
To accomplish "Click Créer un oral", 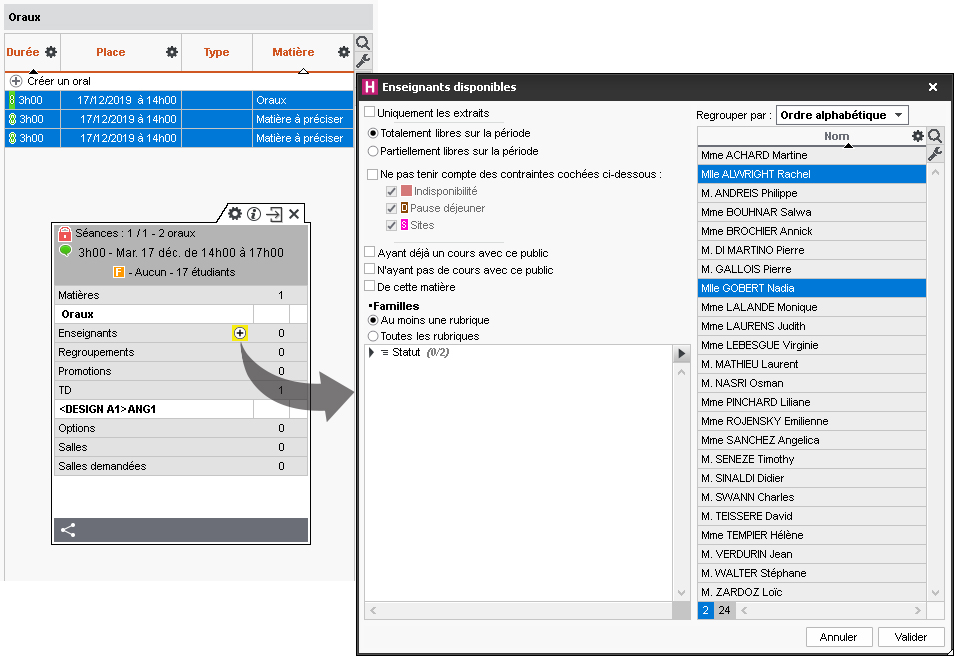I will (x=59, y=81).
